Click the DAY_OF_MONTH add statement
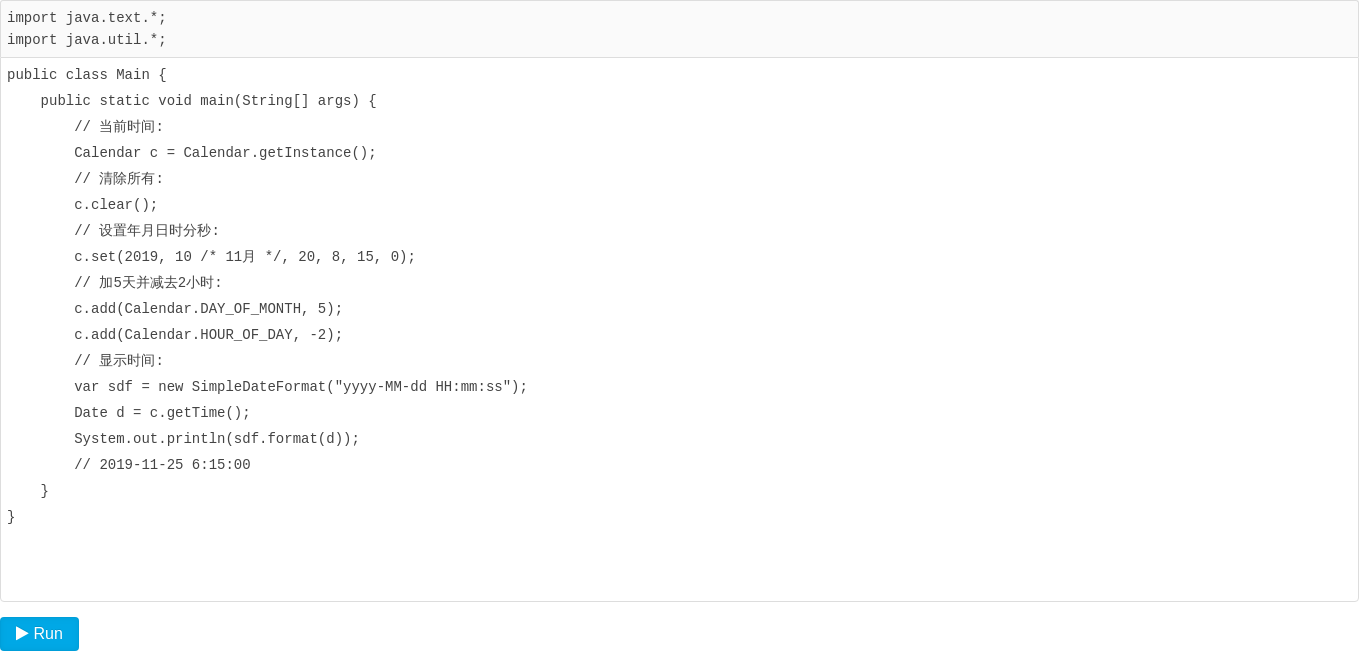1359x651 pixels. [207, 308]
